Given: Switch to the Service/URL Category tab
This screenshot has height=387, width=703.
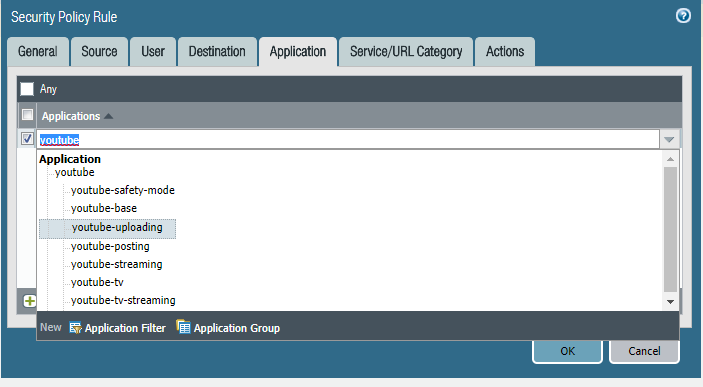Looking at the screenshot, I should (406, 52).
